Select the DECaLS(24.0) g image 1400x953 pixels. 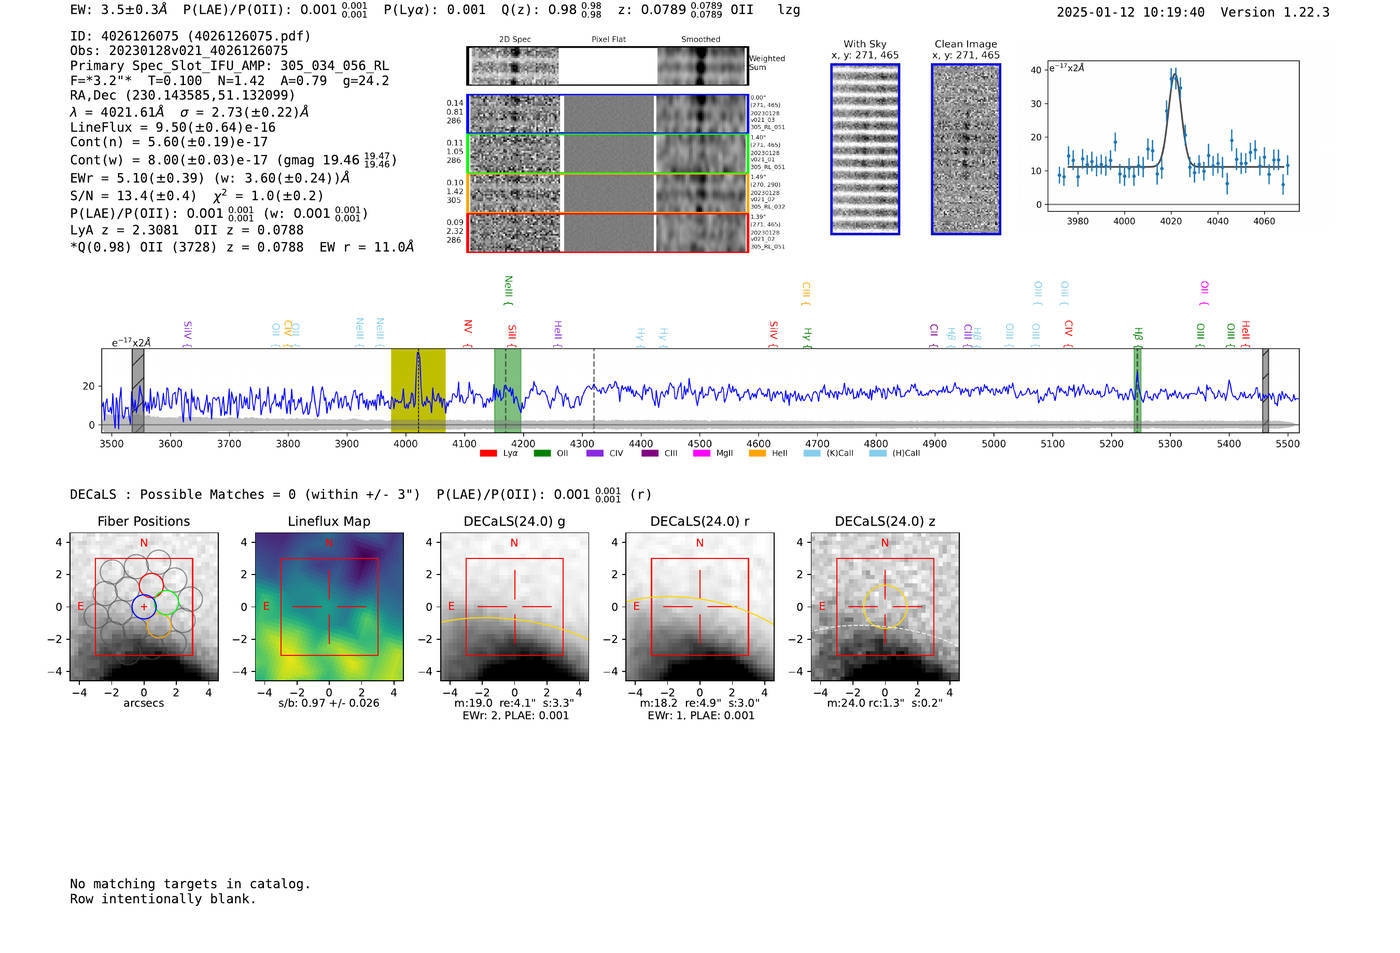point(514,606)
